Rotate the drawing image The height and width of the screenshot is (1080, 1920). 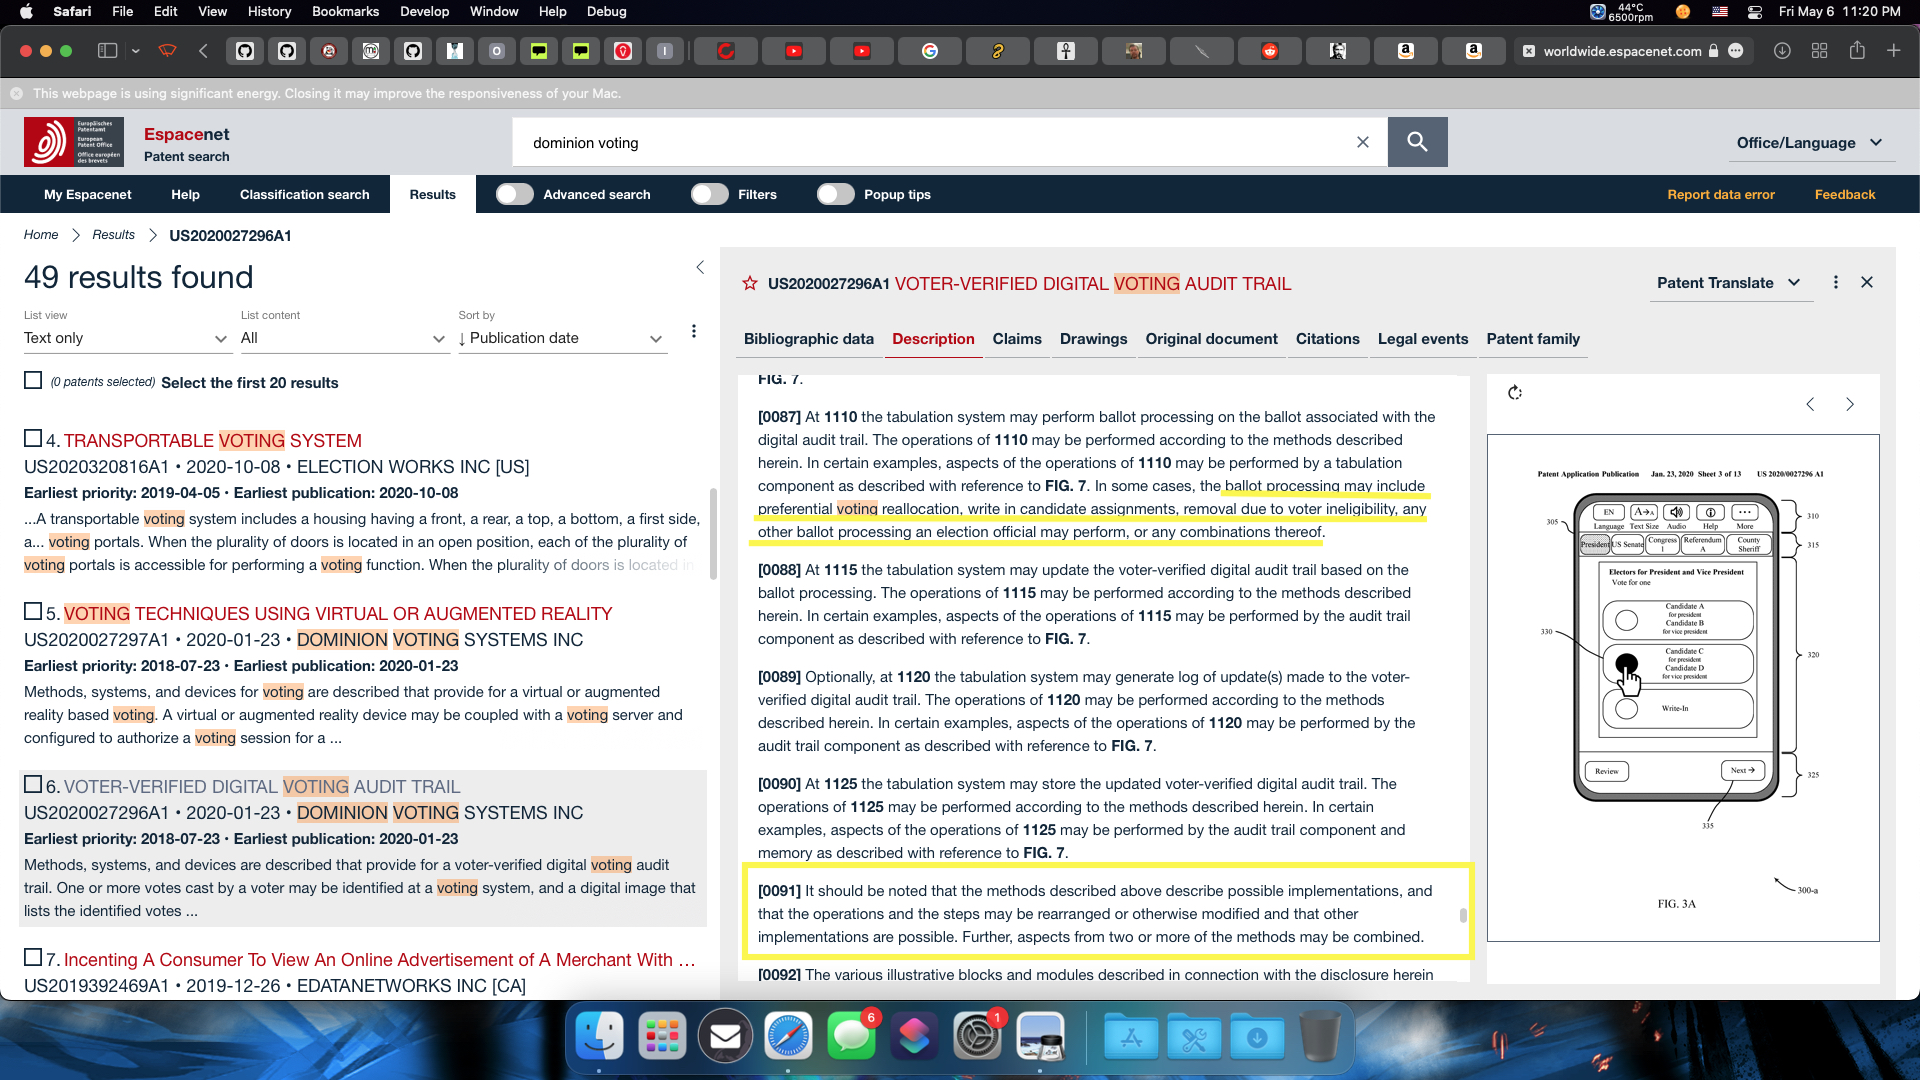[1515, 393]
